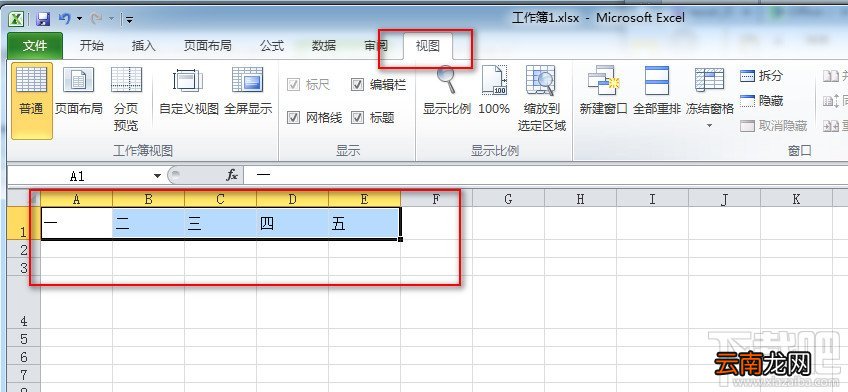Customize Quick Access Toolbar dropdown

129,20
